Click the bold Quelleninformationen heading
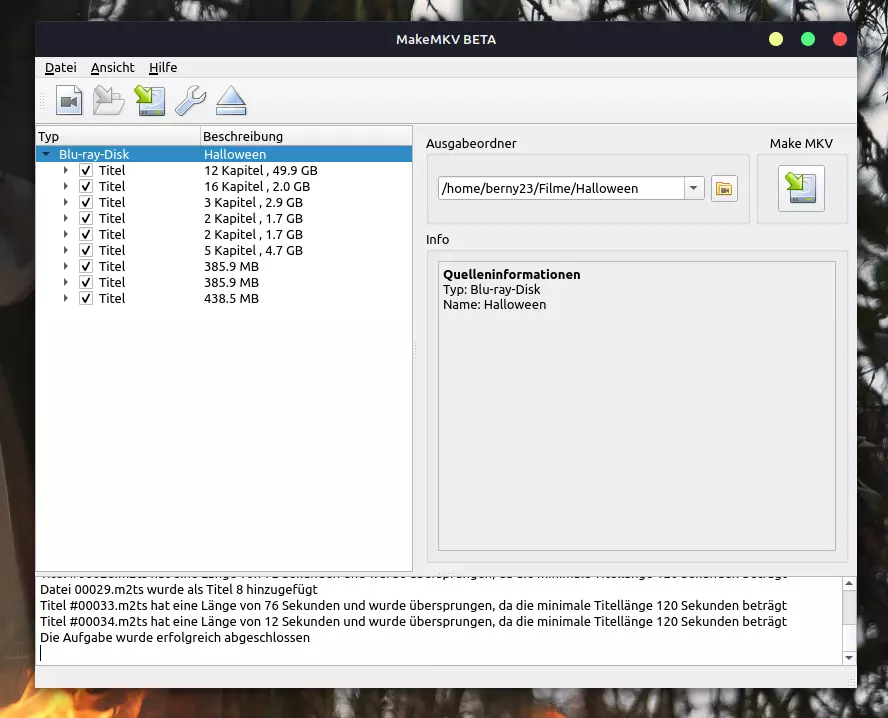The image size is (888, 718). (511, 275)
